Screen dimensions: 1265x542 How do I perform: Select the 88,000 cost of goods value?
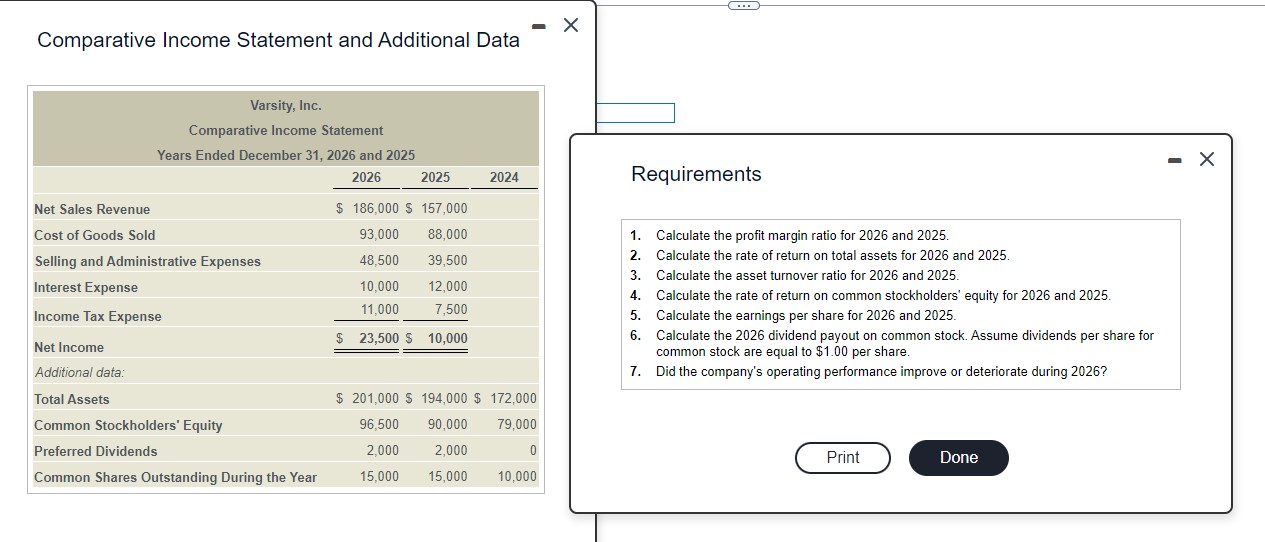[x=447, y=234]
